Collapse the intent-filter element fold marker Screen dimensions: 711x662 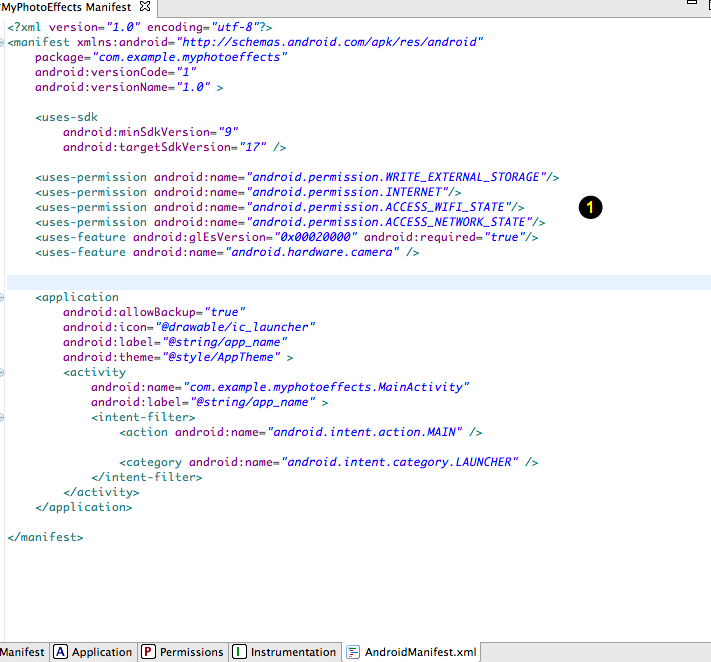(x=2, y=418)
